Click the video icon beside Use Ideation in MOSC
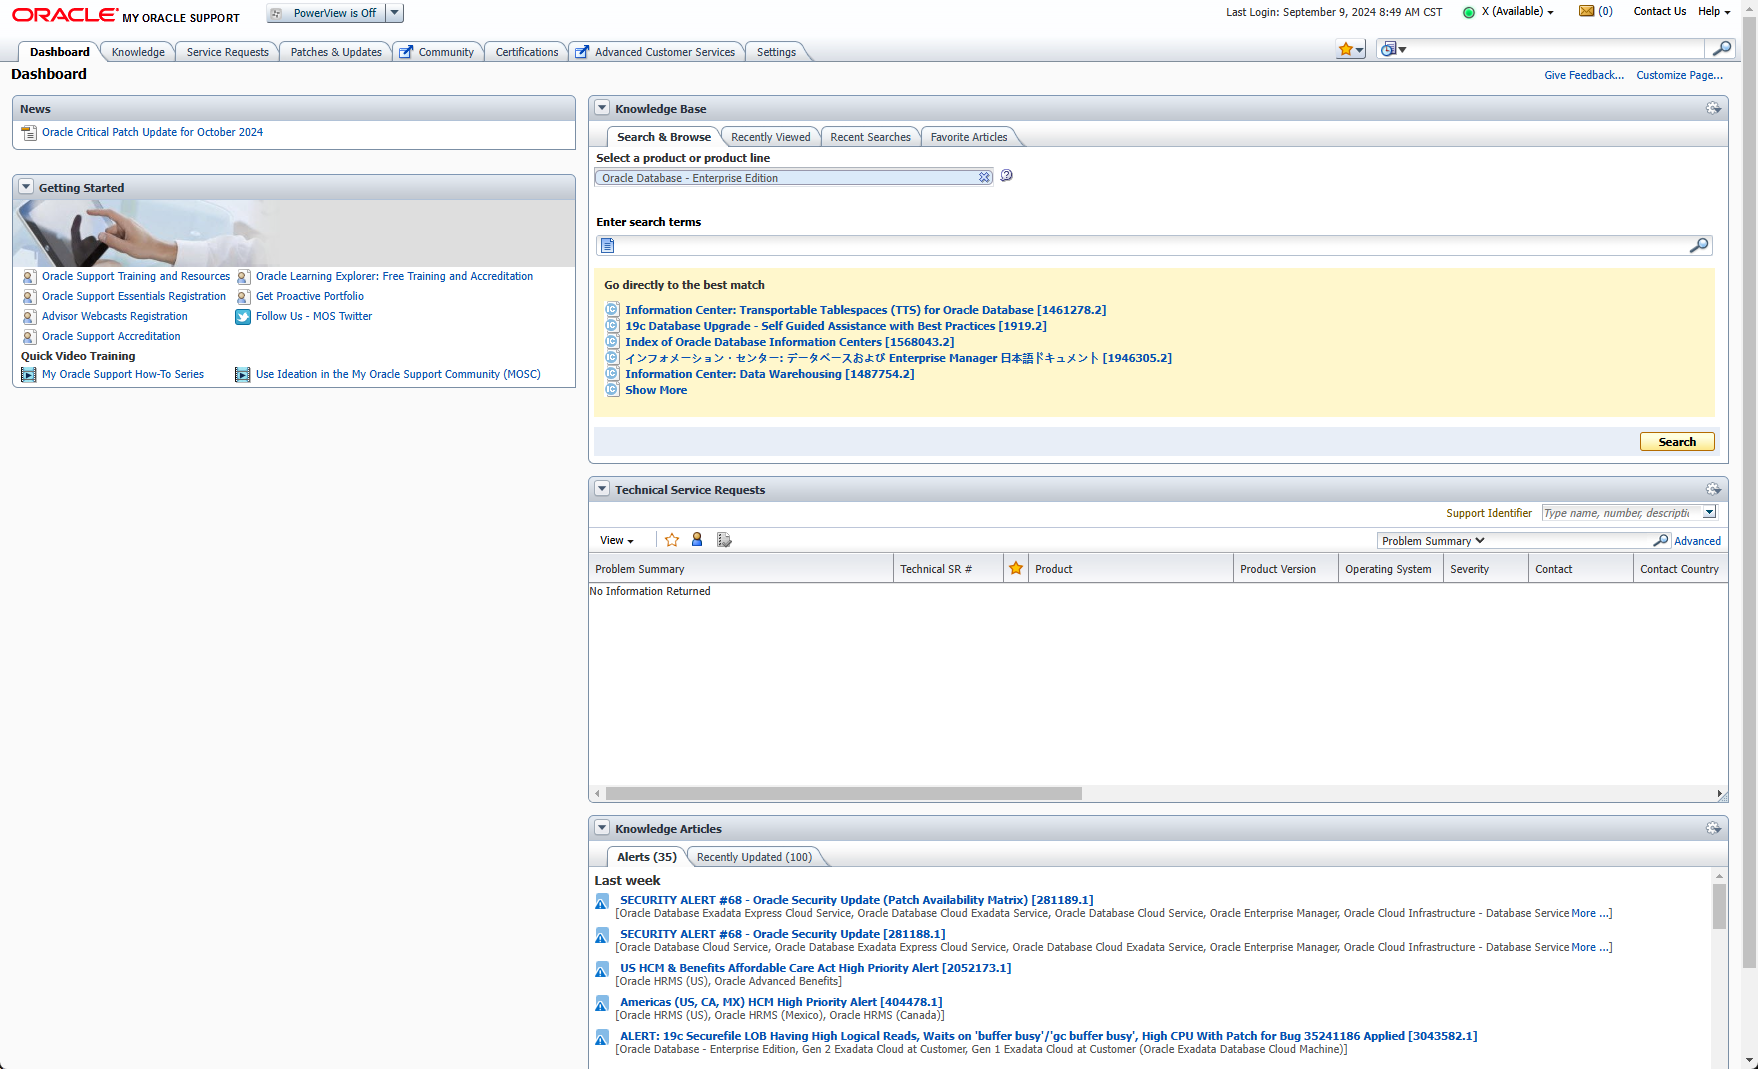This screenshot has height=1069, width=1758. pyautogui.click(x=243, y=375)
